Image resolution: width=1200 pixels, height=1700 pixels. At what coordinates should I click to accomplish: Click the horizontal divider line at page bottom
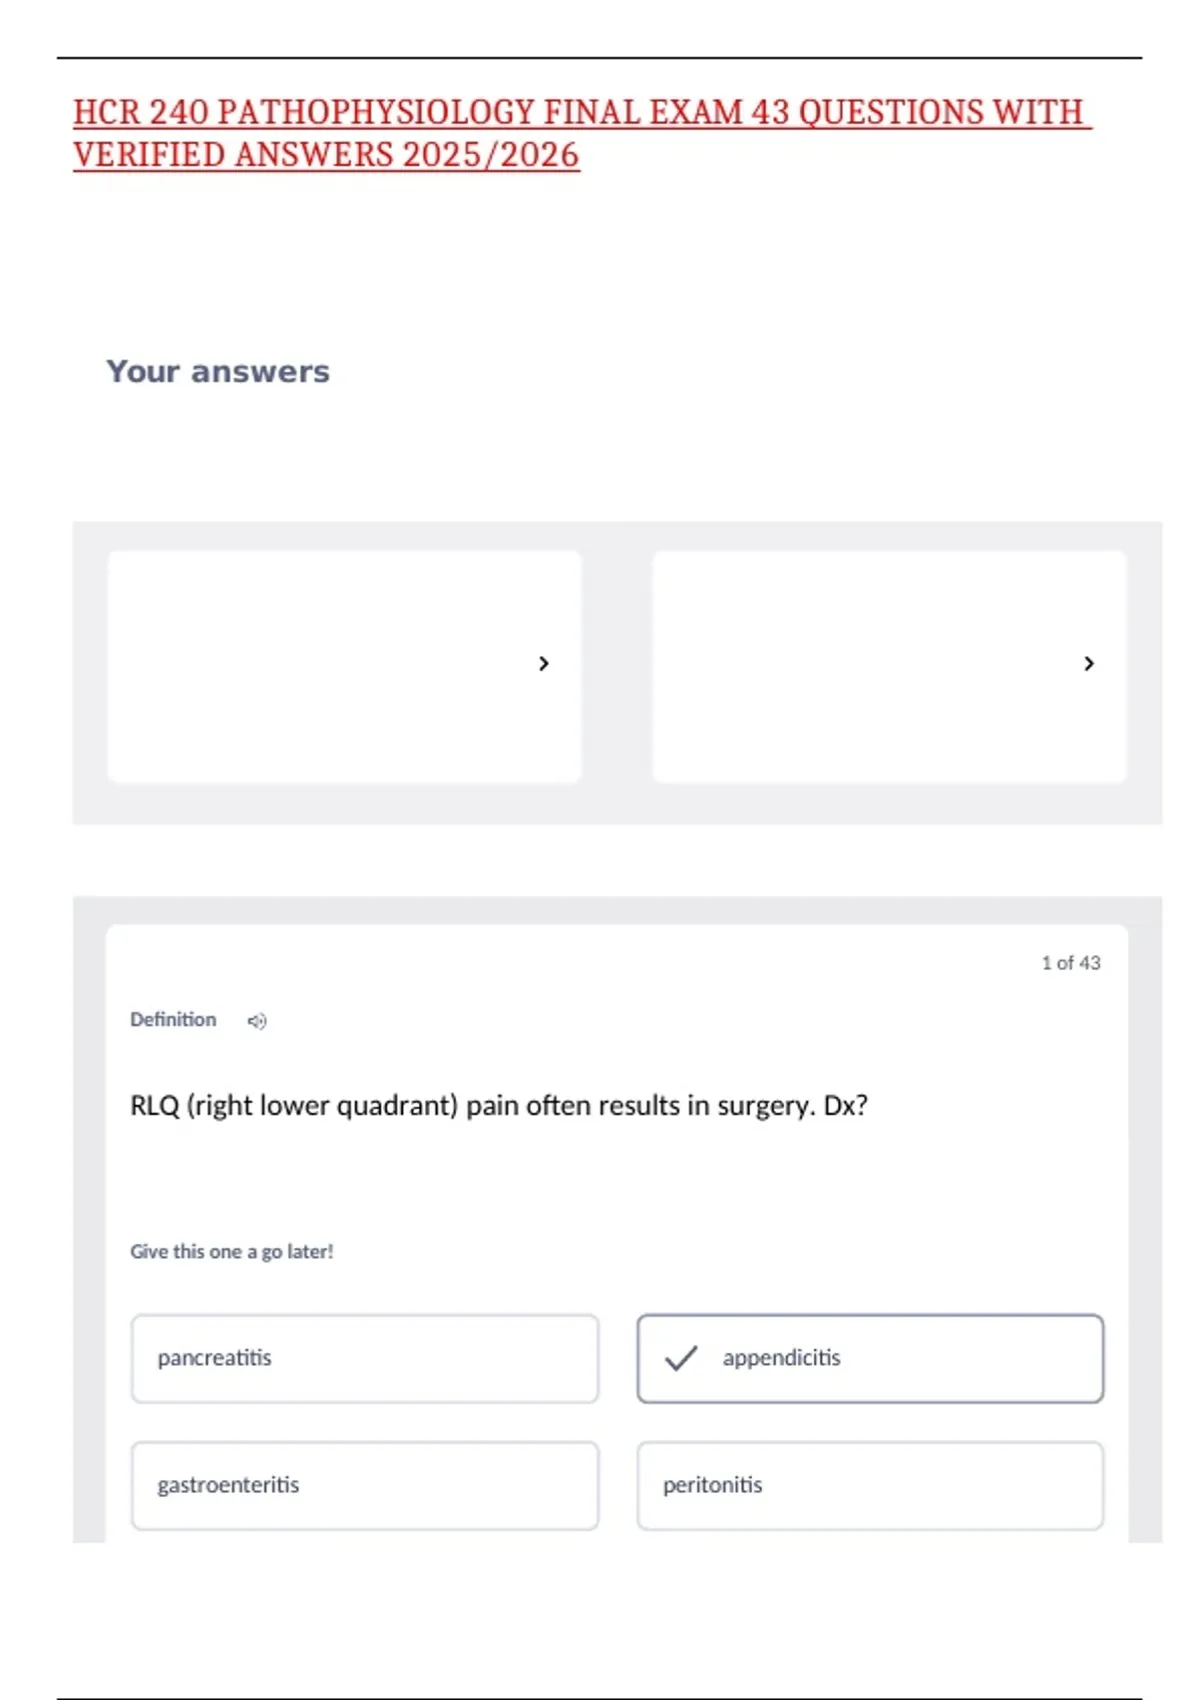coord(598,1698)
